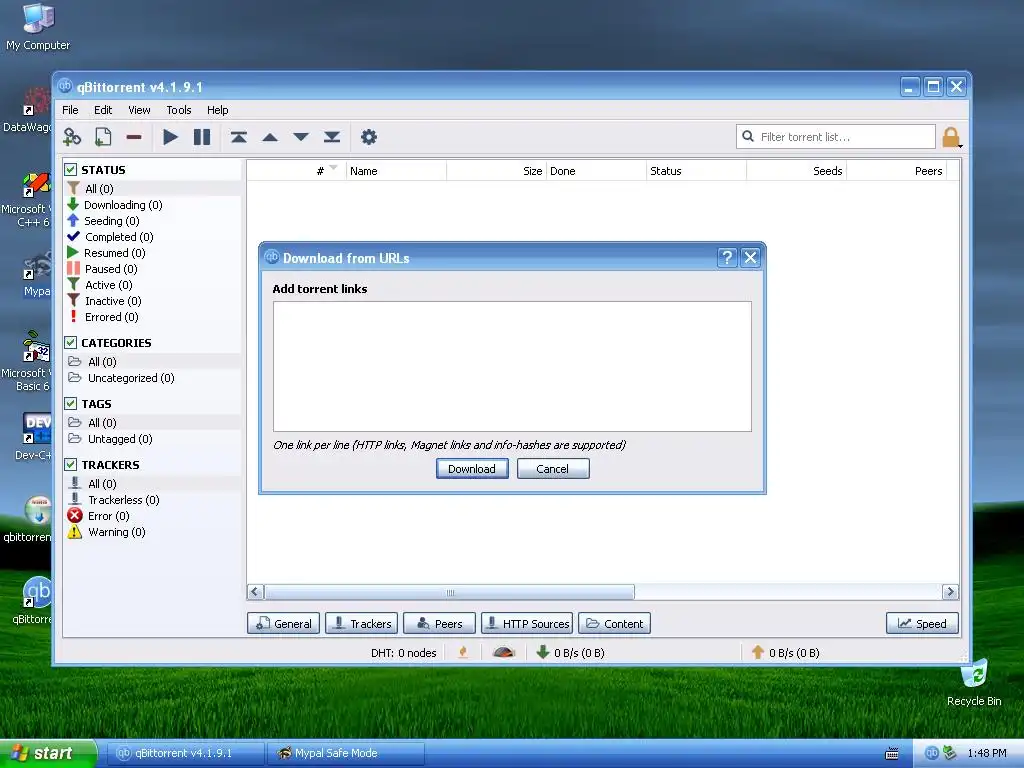The width and height of the screenshot is (1024, 768).
Task: Sort by the Name column header
Action: click(396, 170)
